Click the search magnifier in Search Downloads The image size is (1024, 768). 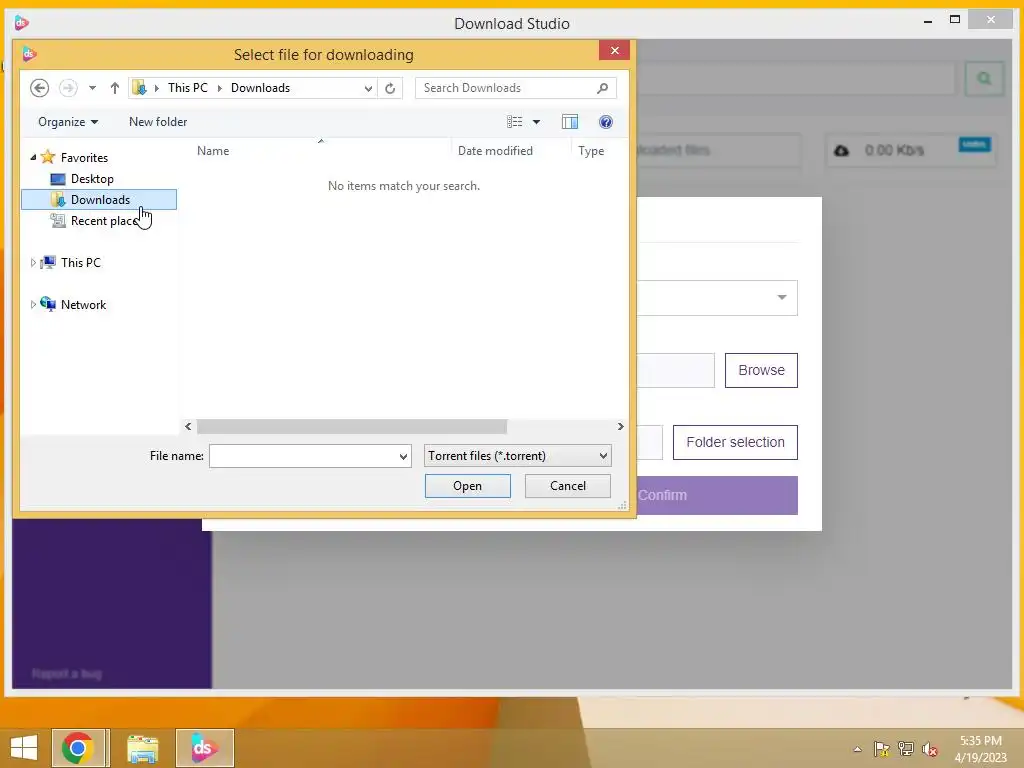click(x=602, y=88)
